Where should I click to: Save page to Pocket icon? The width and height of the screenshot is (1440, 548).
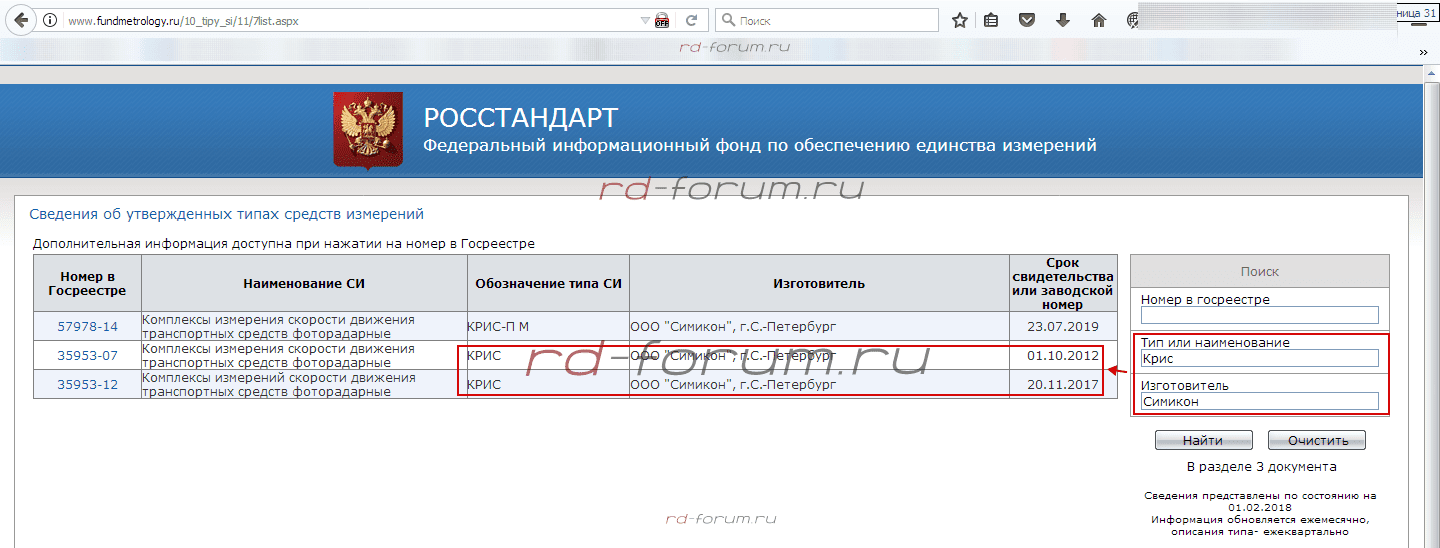click(x=1027, y=20)
